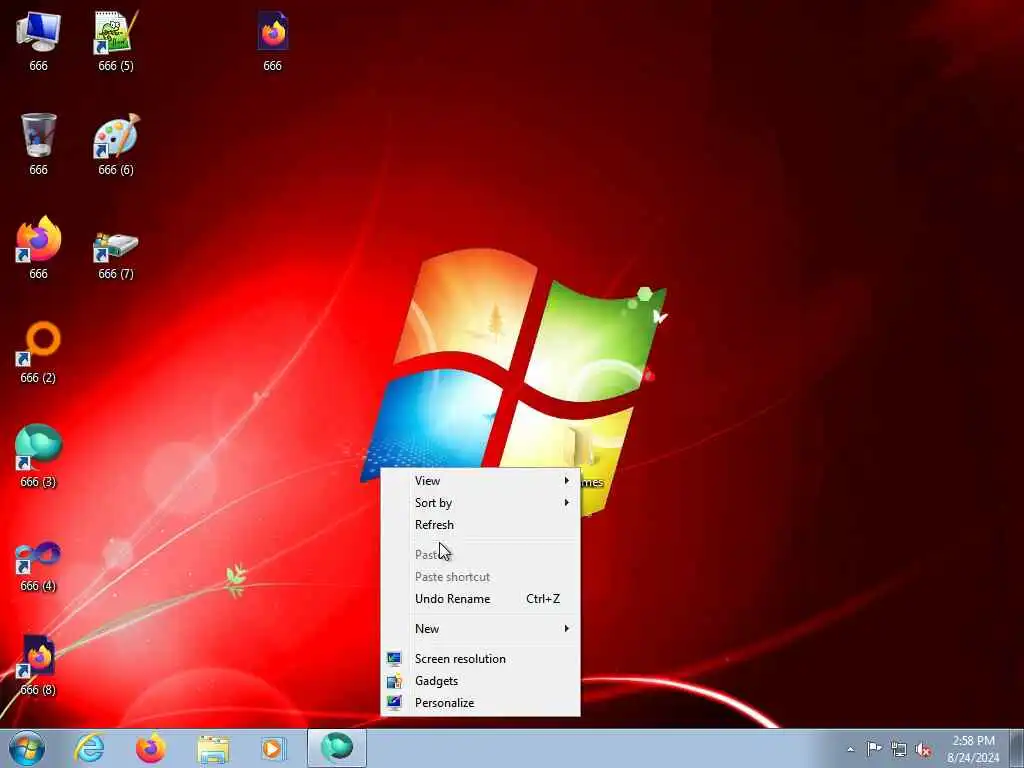Click the muted volume icon in tray
1024x768 pixels.
click(923, 749)
